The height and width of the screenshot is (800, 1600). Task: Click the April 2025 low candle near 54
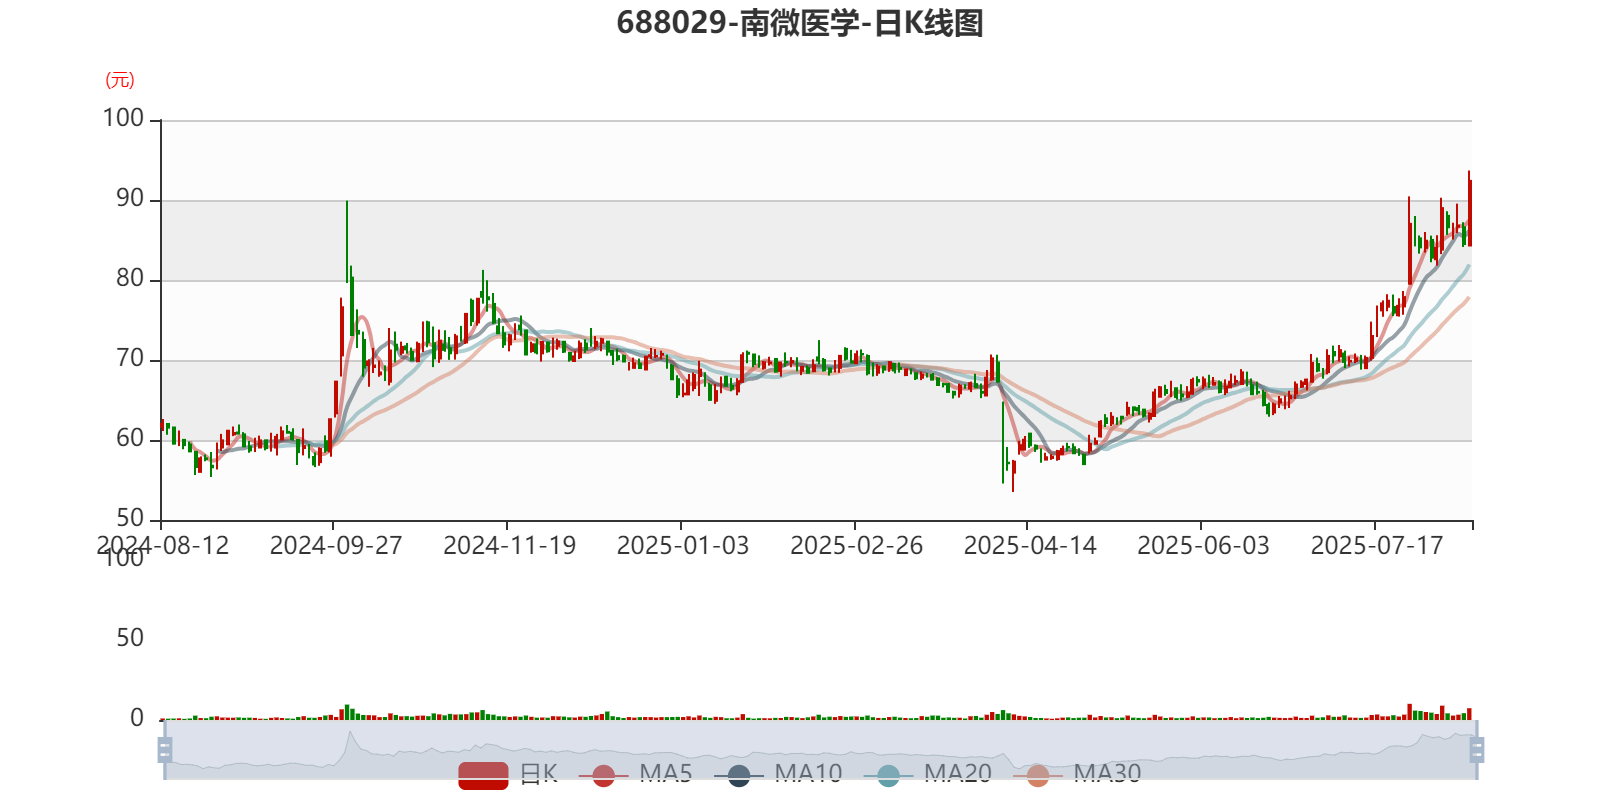click(x=1013, y=476)
